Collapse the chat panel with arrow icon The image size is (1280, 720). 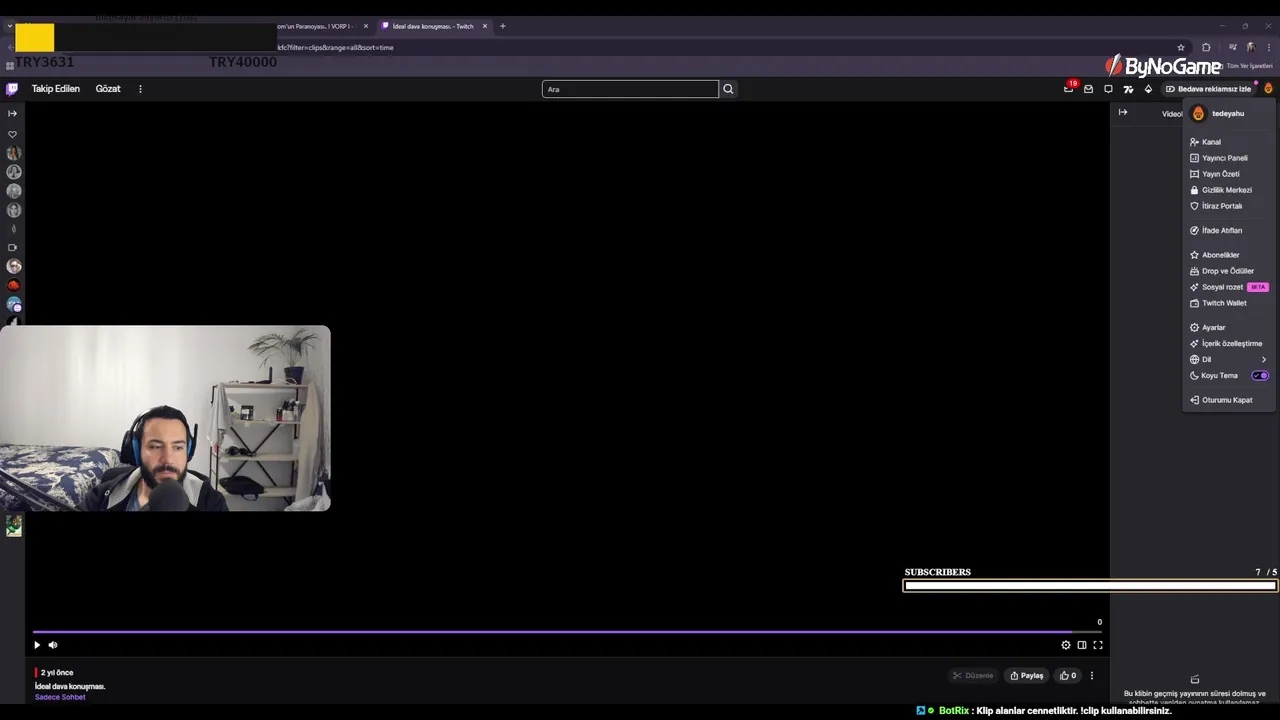[1123, 113]
